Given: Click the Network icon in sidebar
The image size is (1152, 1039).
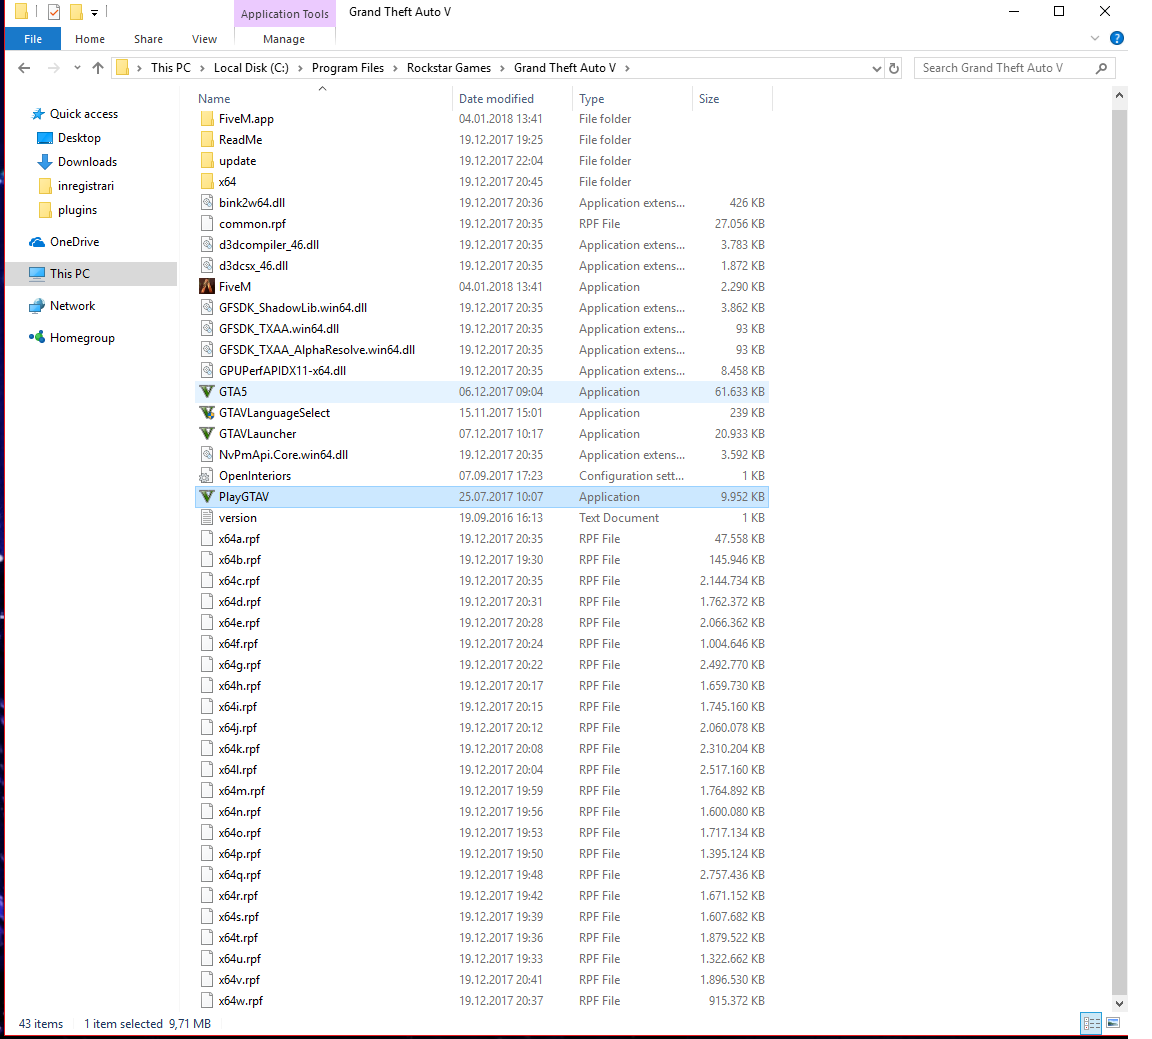Looking at the screenshot, I should (37, 306).
